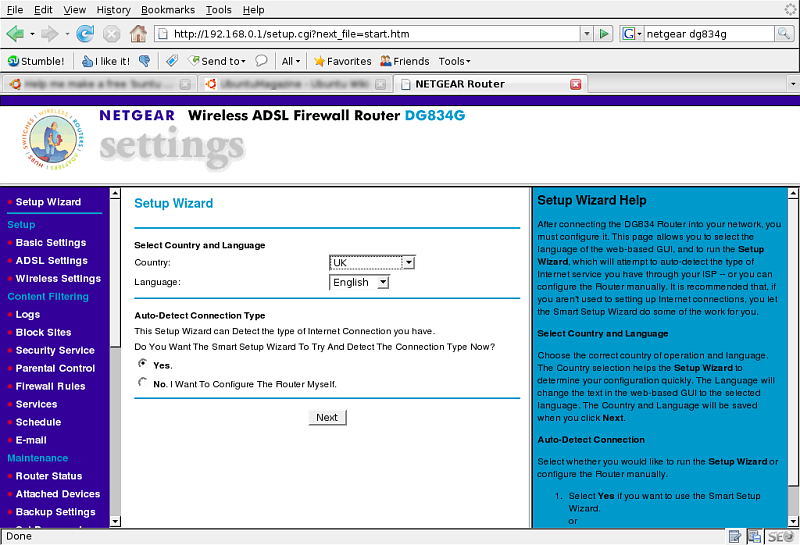Open the home page icon
The image size is (800, 545).
(138, 34)
